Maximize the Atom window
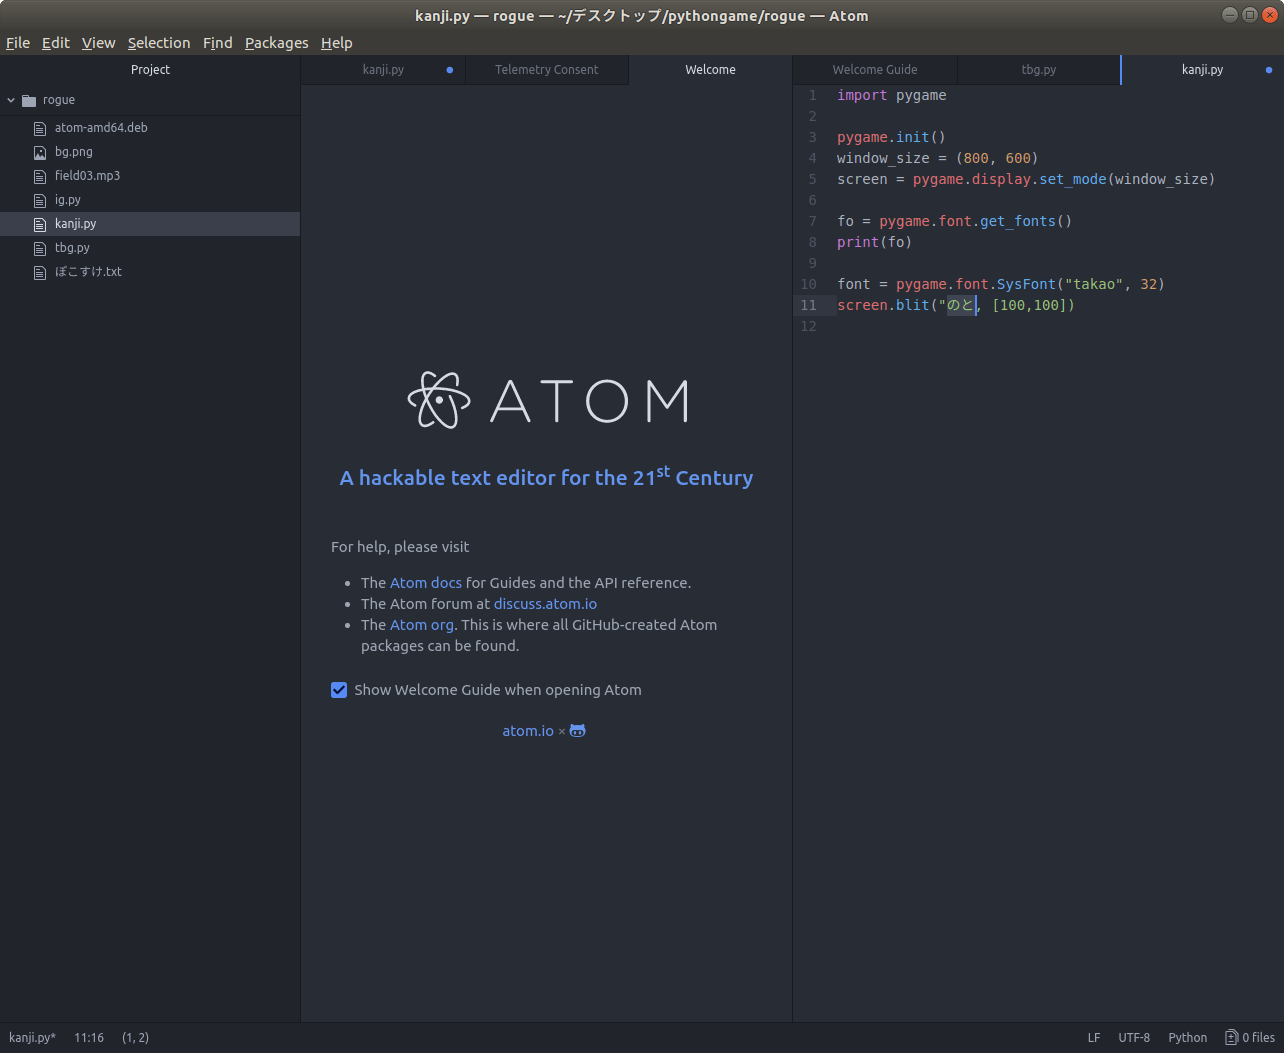 [1249, 15]
